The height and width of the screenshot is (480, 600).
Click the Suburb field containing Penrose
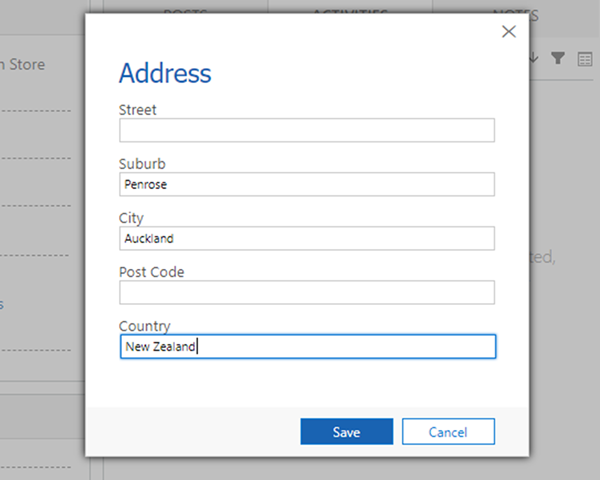tap(306, 185)
